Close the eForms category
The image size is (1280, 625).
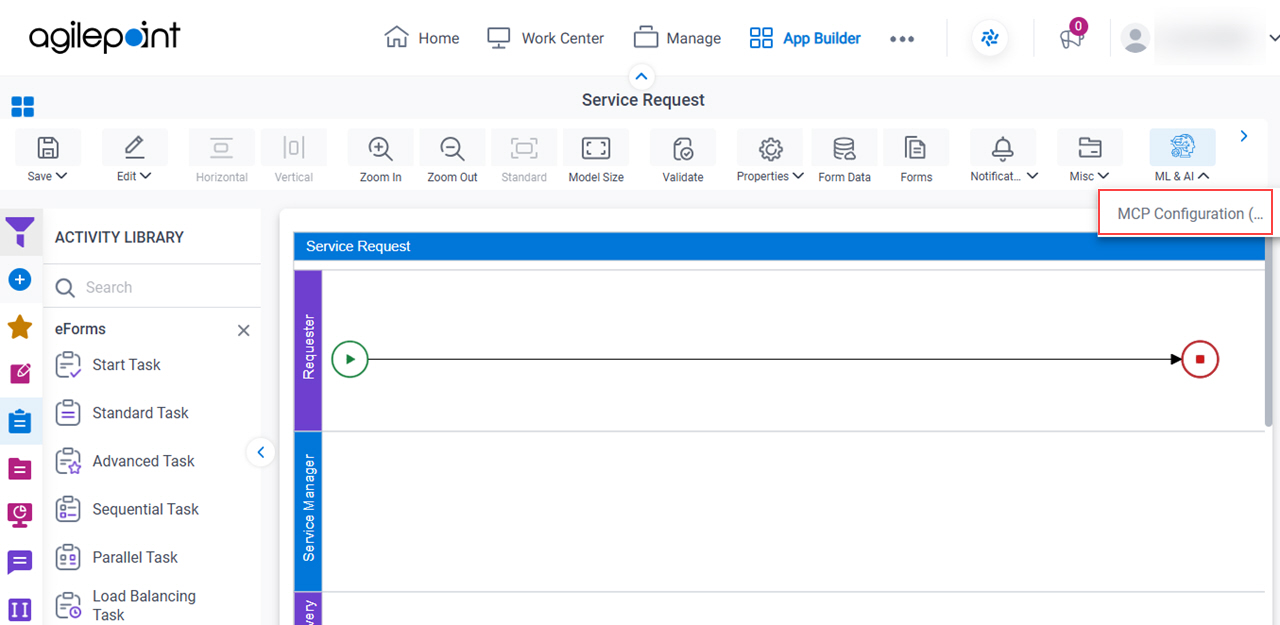pos(243,330)
